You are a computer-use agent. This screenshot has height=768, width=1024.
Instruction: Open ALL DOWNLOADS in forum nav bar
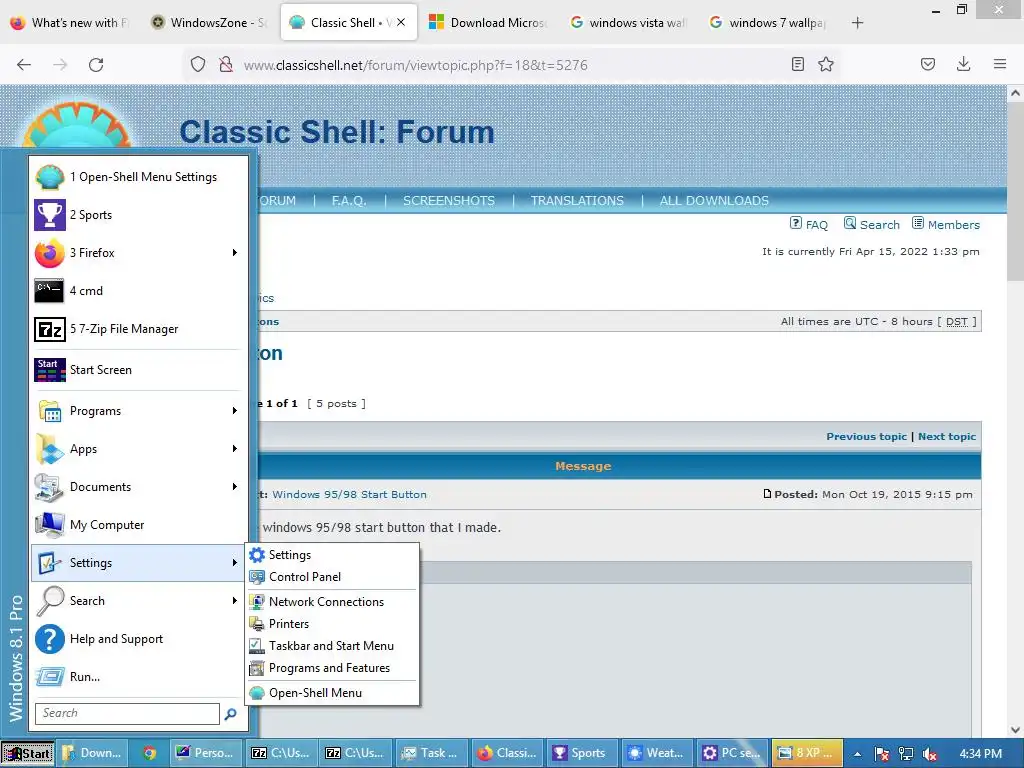click(714, 200)
